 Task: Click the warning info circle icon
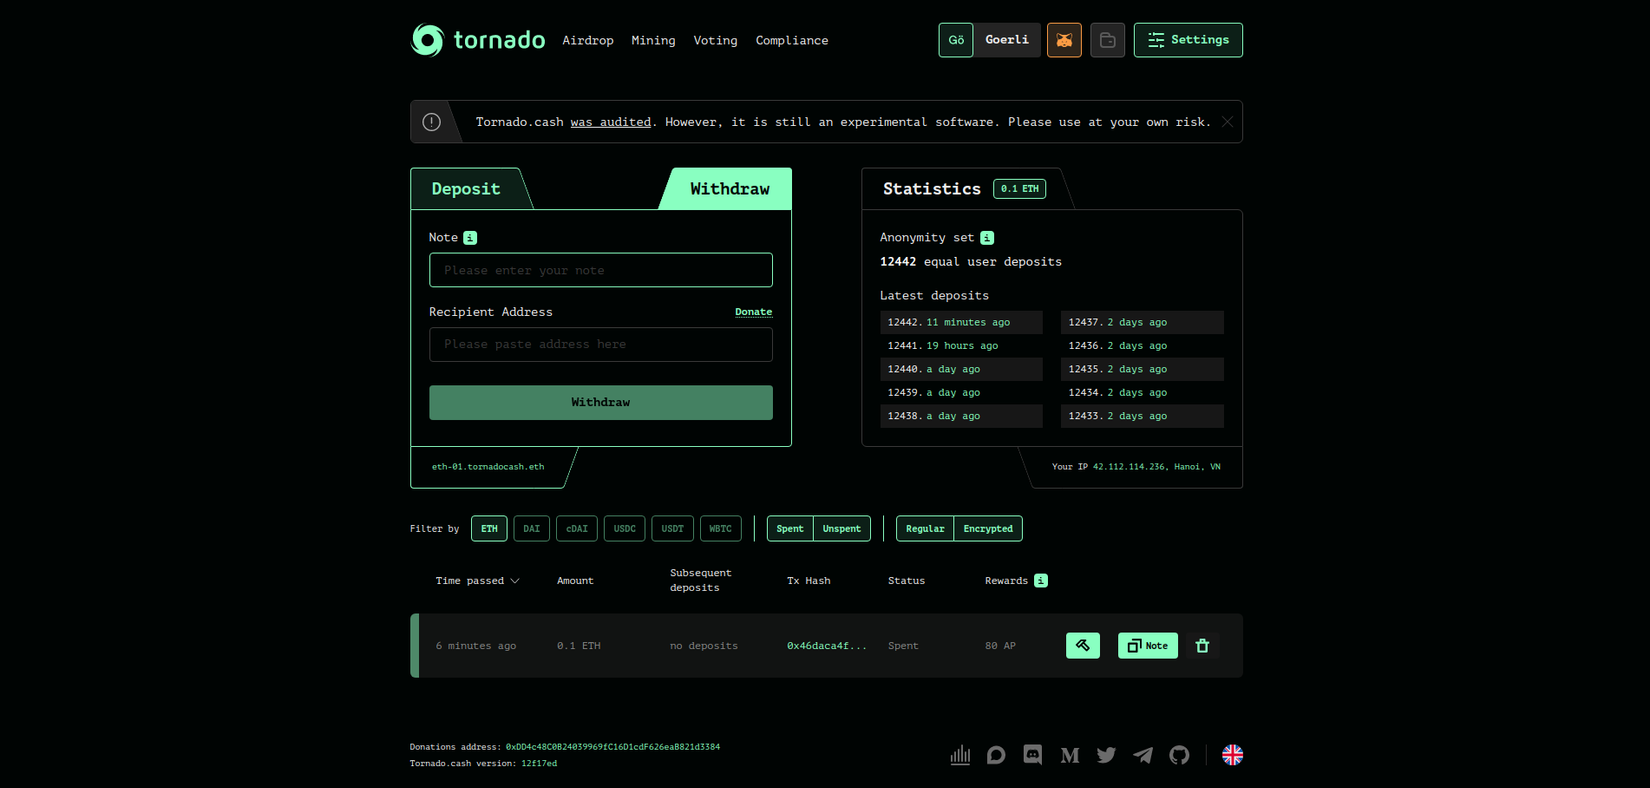click(432, 122)
